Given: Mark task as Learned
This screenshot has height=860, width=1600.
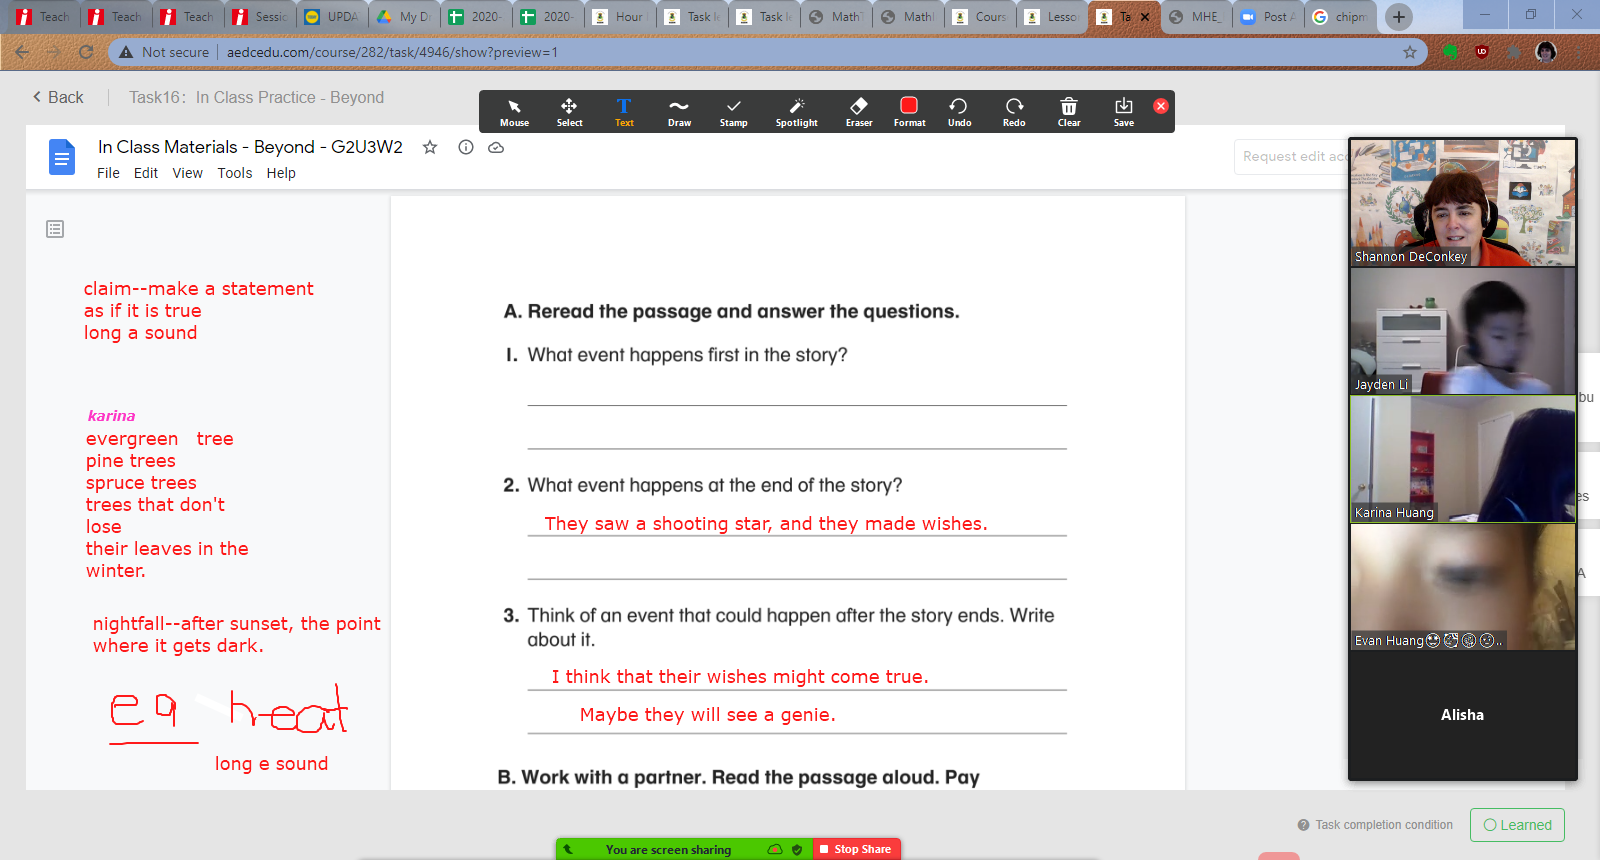Looking at the screenshot, I should [1517, 825].
